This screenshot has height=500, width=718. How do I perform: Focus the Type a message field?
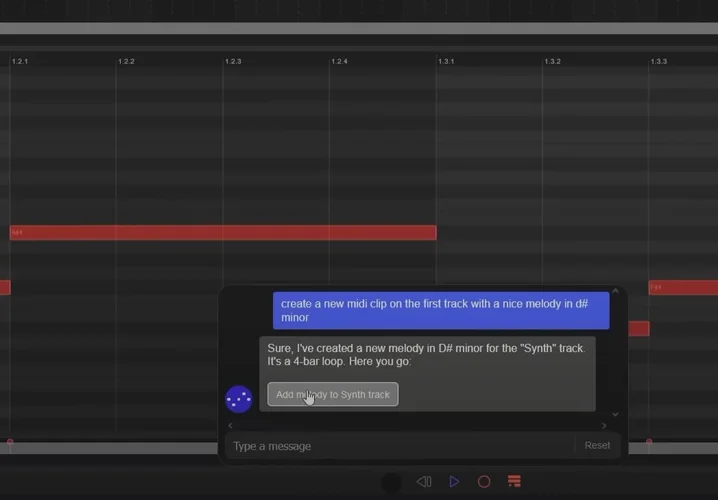(398, 446)
